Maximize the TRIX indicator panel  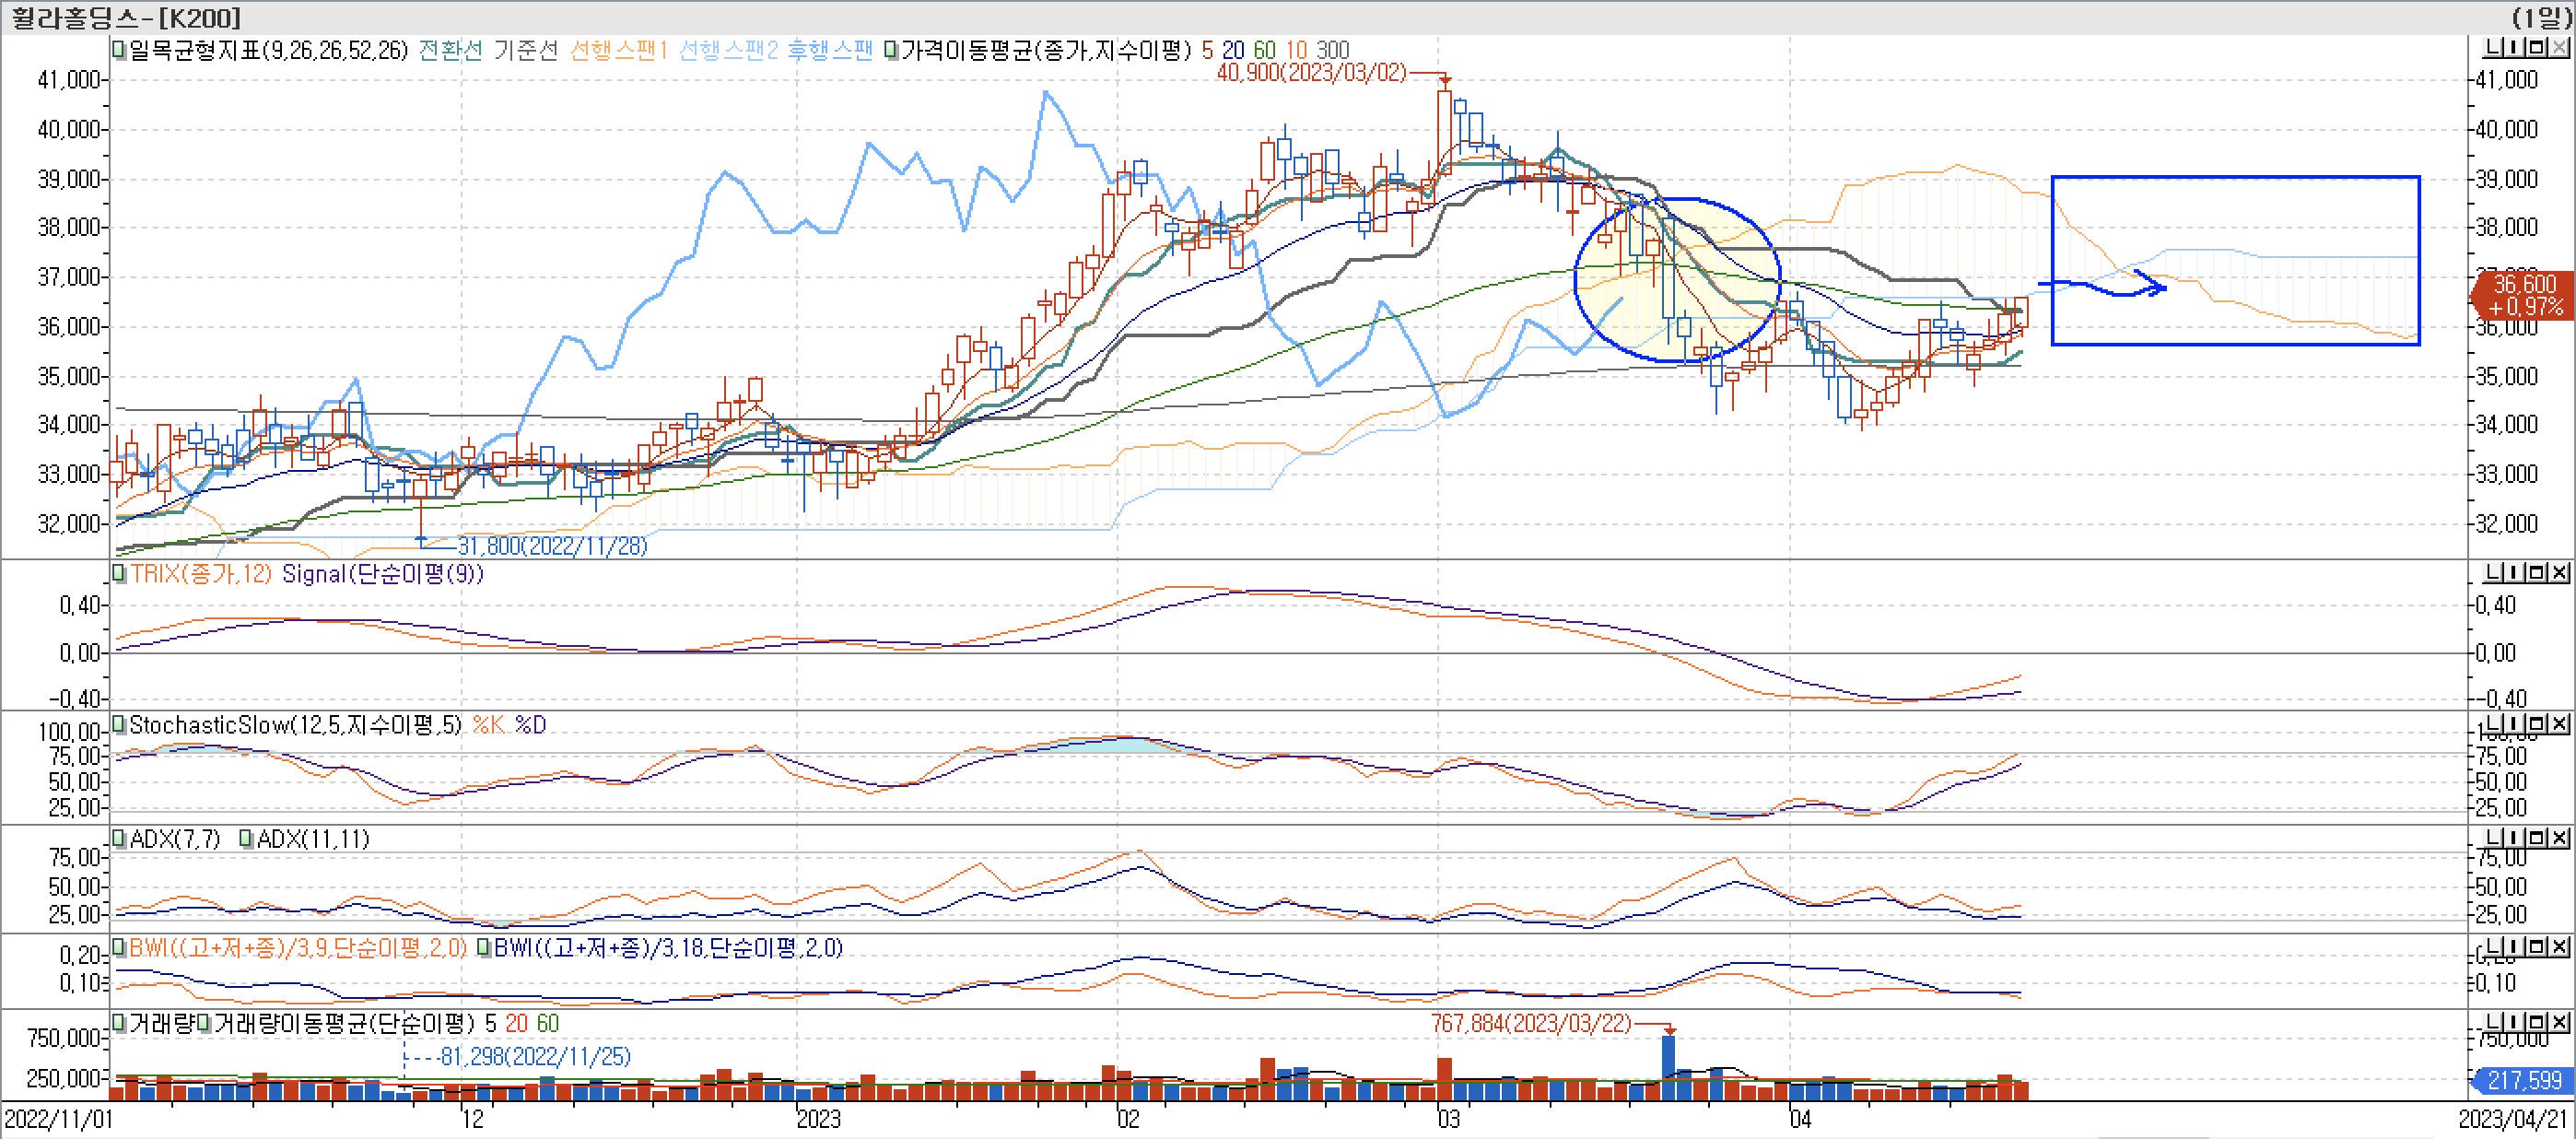click(x=2536, y=572)
